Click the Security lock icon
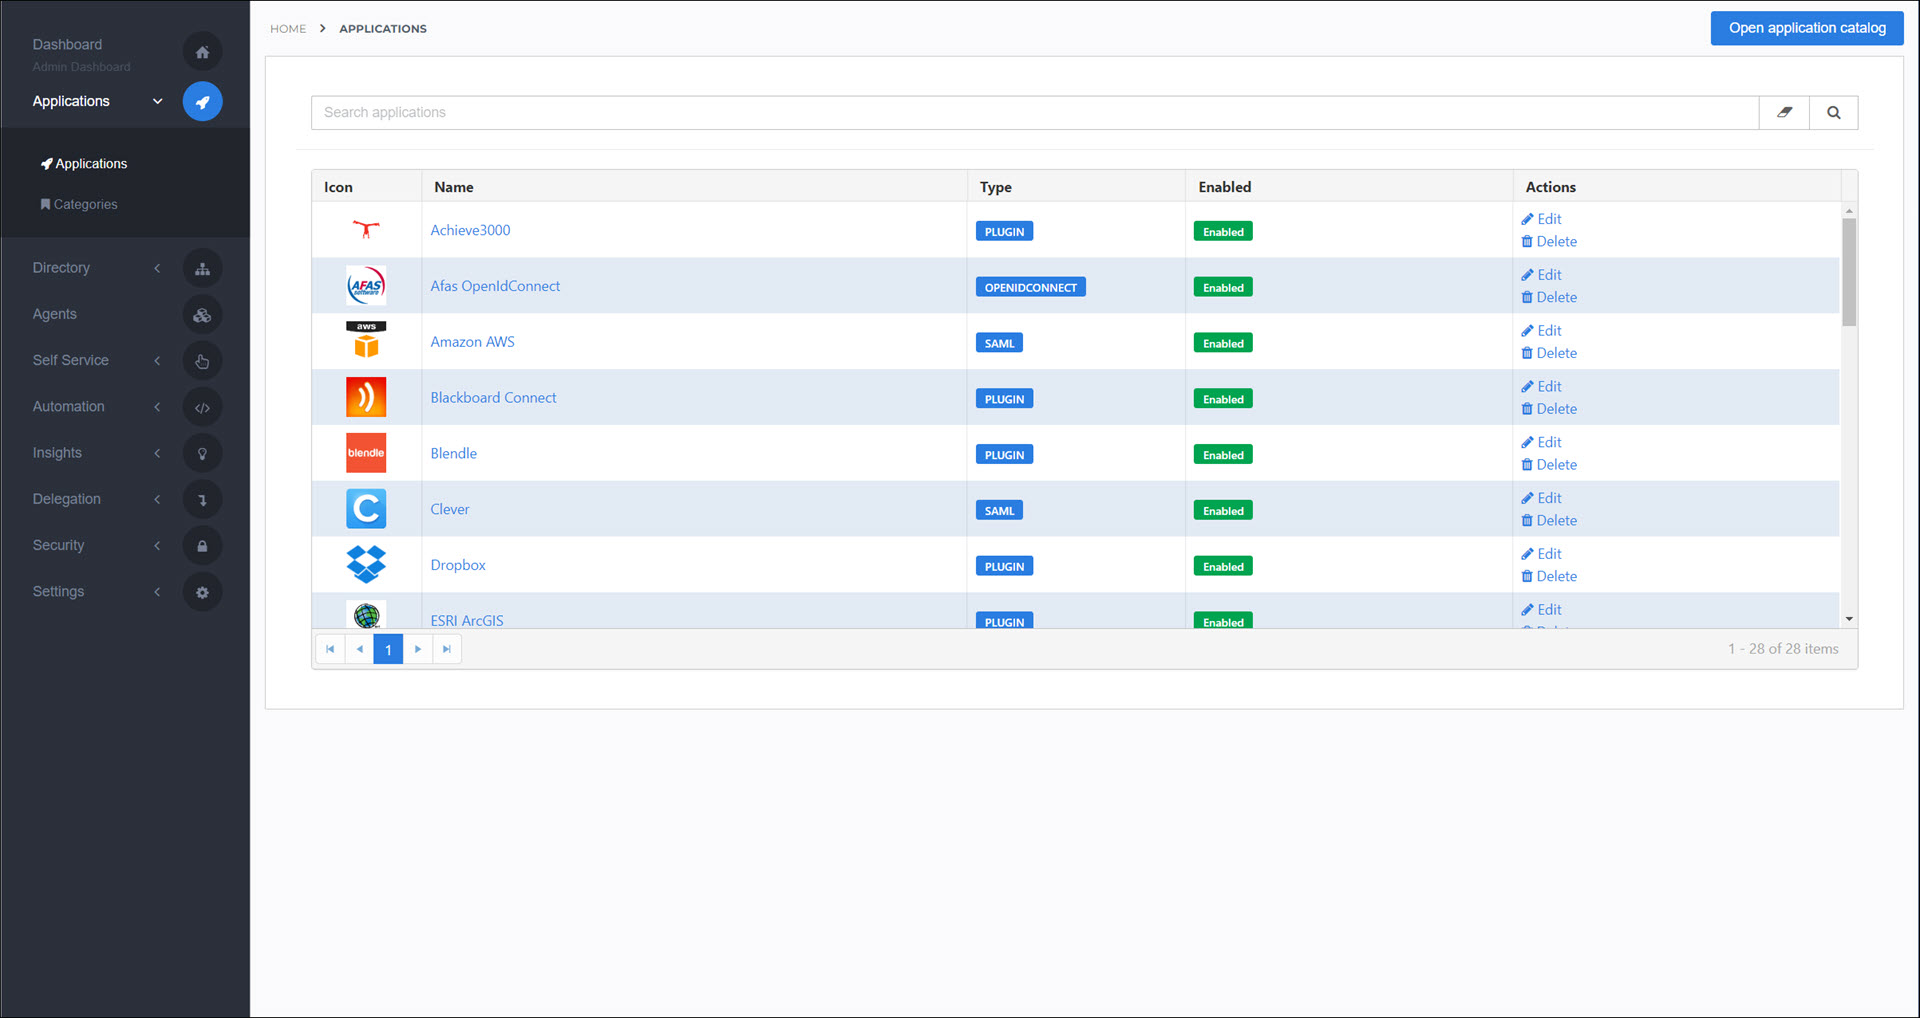The image size is (1920, 1019). click(202, 546)
